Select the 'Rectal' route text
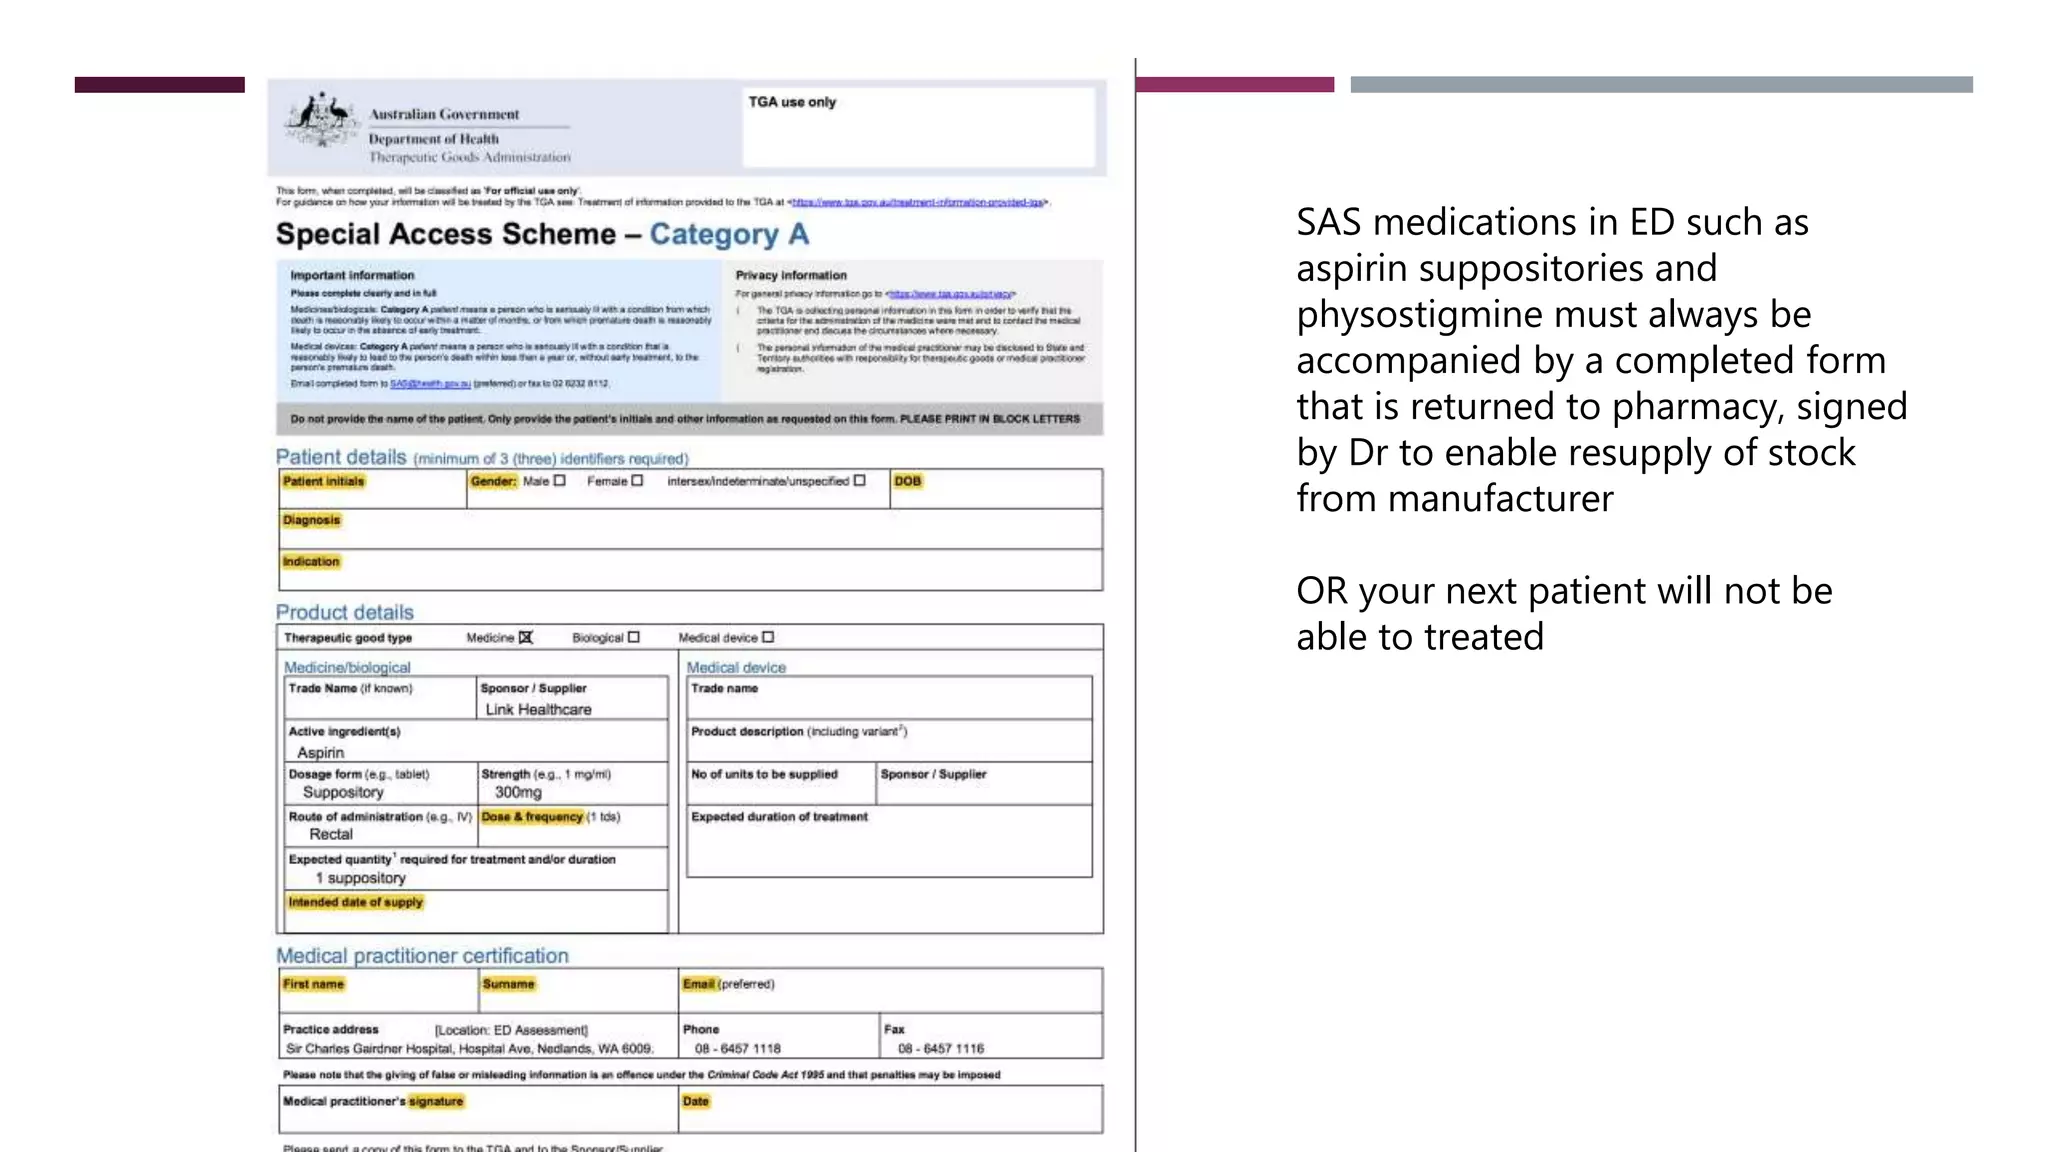Image resolution: width=2048 pixels, height=1152 pixels. (x=331, y=834)
